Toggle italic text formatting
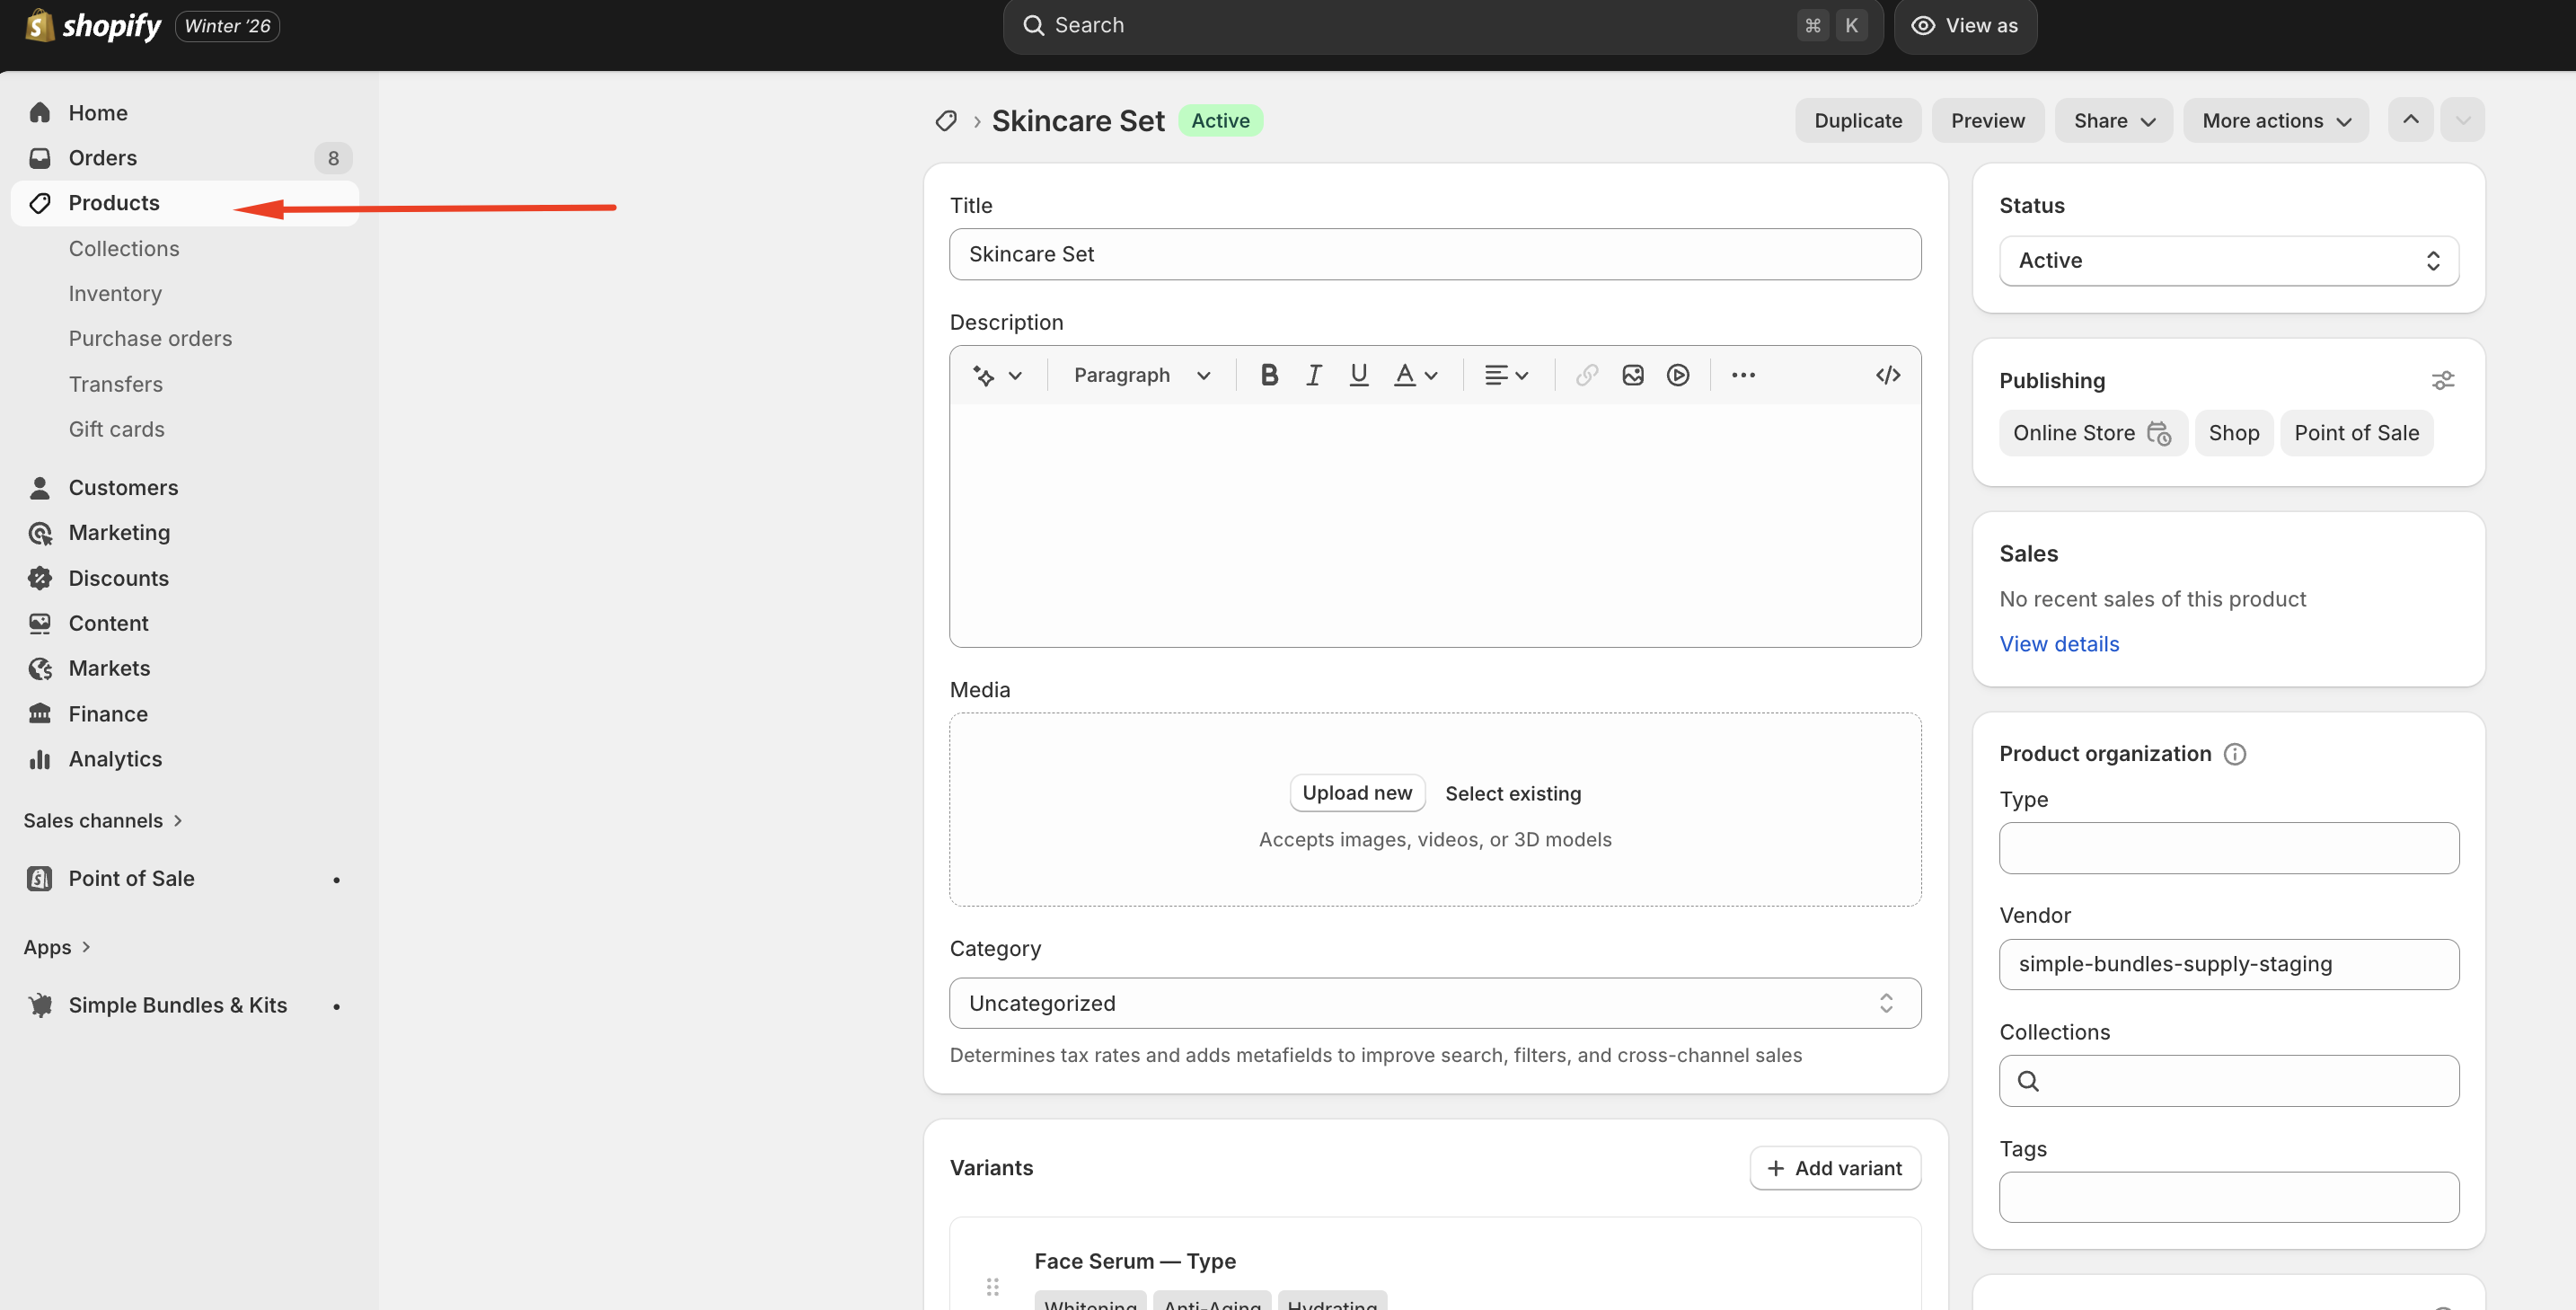This screenshot has width=2576, height=1310. (x=1314, y=375)
